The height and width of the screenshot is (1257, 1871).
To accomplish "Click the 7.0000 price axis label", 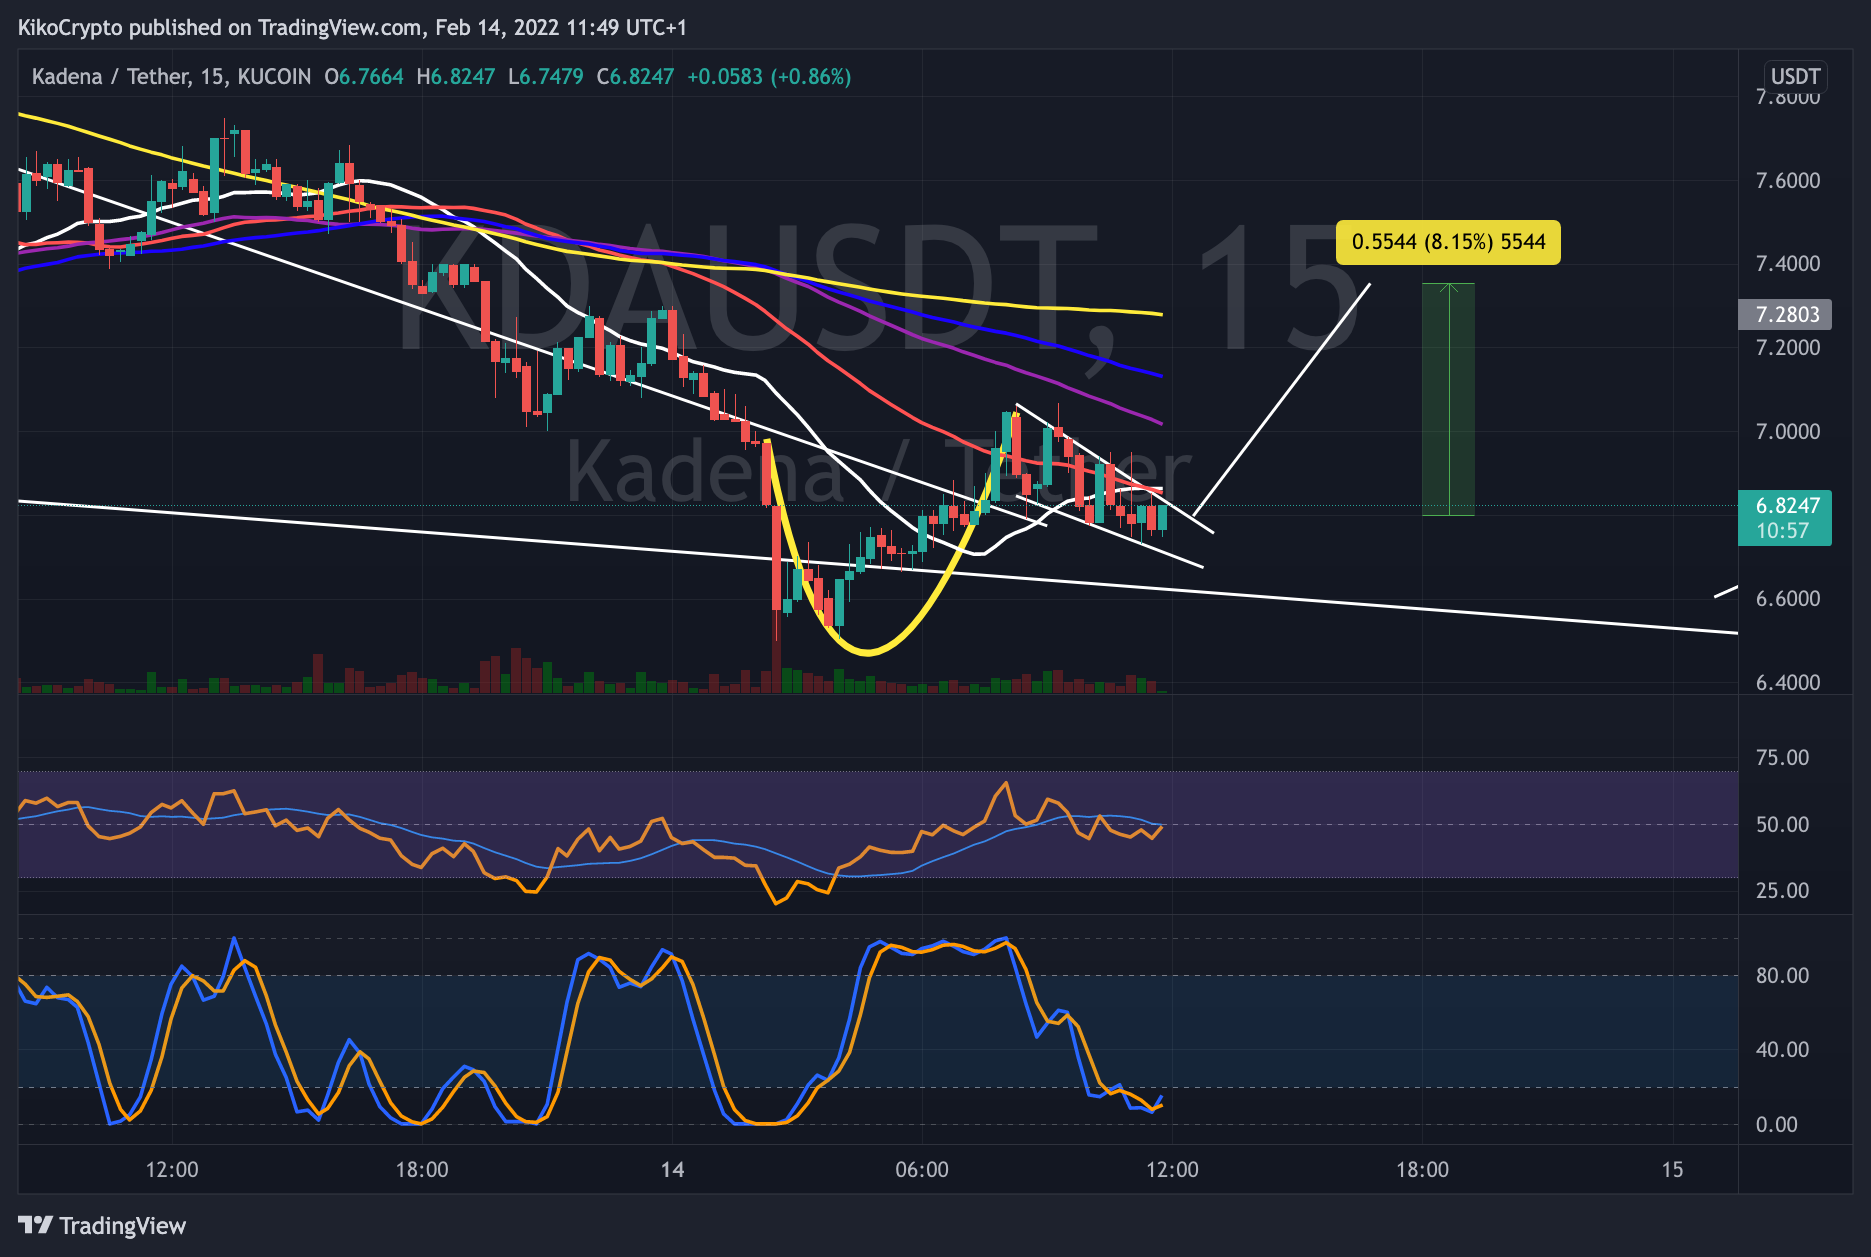I will pyautogui.click(x=1788, y=432).
